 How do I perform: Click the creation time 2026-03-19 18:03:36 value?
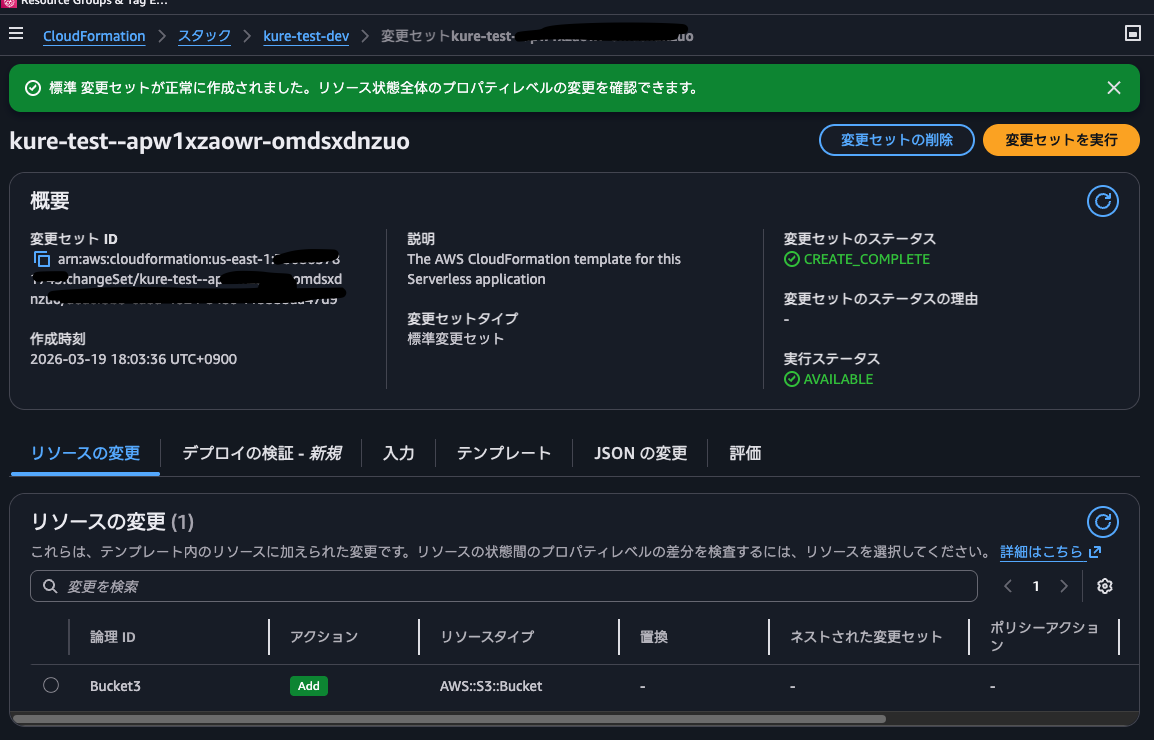[133, 359]
